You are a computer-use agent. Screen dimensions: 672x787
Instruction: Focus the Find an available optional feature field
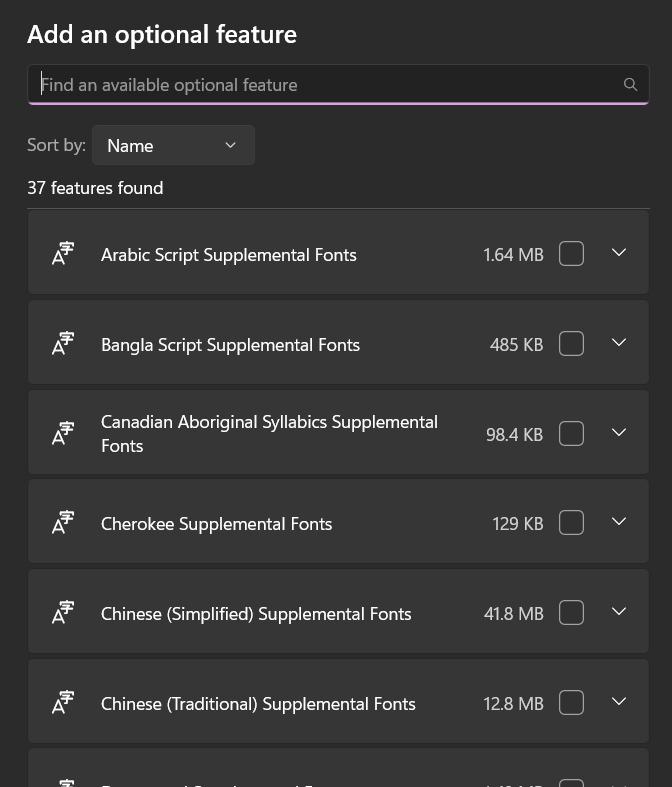pos(320,85)
